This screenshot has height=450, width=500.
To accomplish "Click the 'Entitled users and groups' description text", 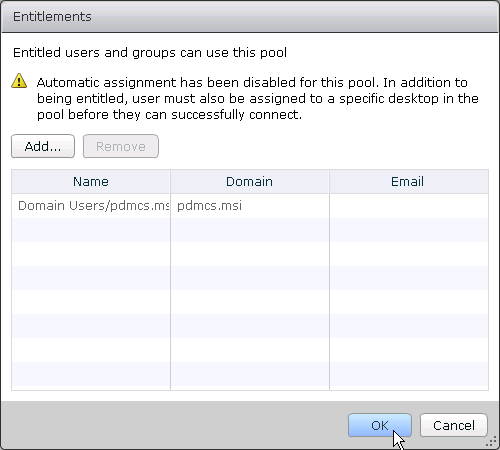I will pyautogui.click(x=150, y=53).
